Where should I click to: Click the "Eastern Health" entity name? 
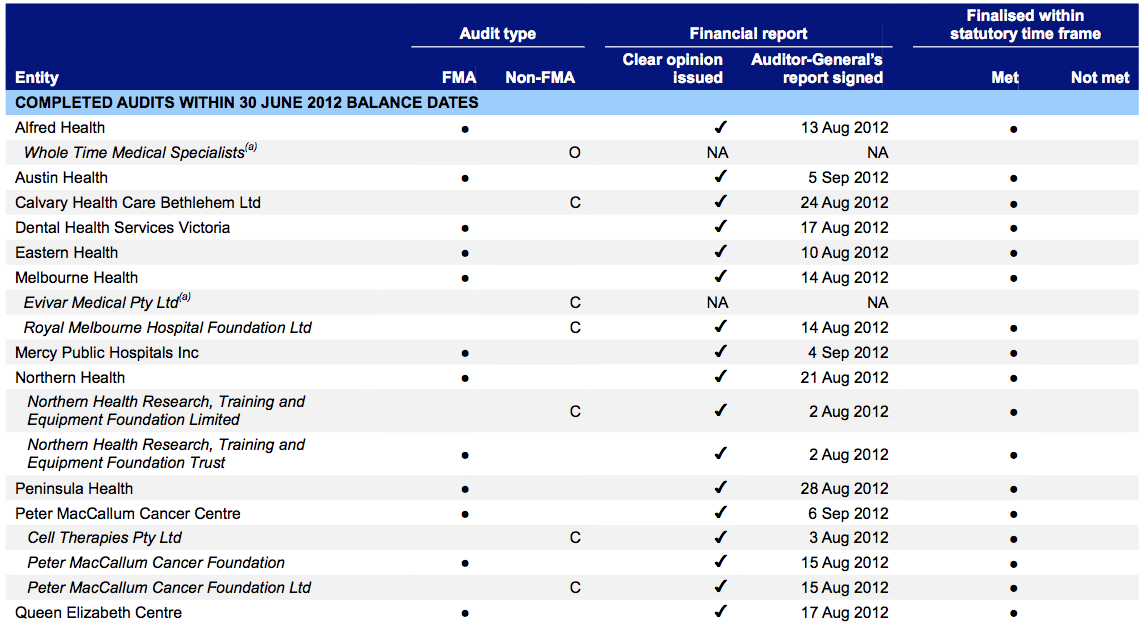(67, 252)
